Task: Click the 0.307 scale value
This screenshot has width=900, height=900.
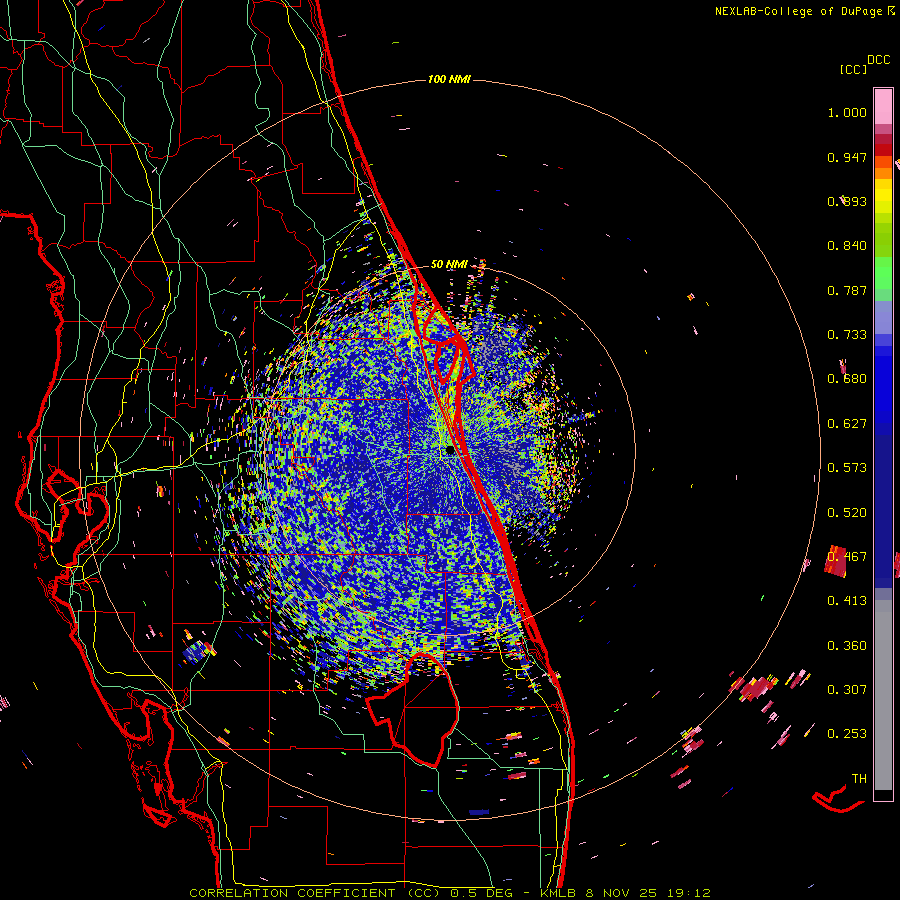Action: click(847, 690)
